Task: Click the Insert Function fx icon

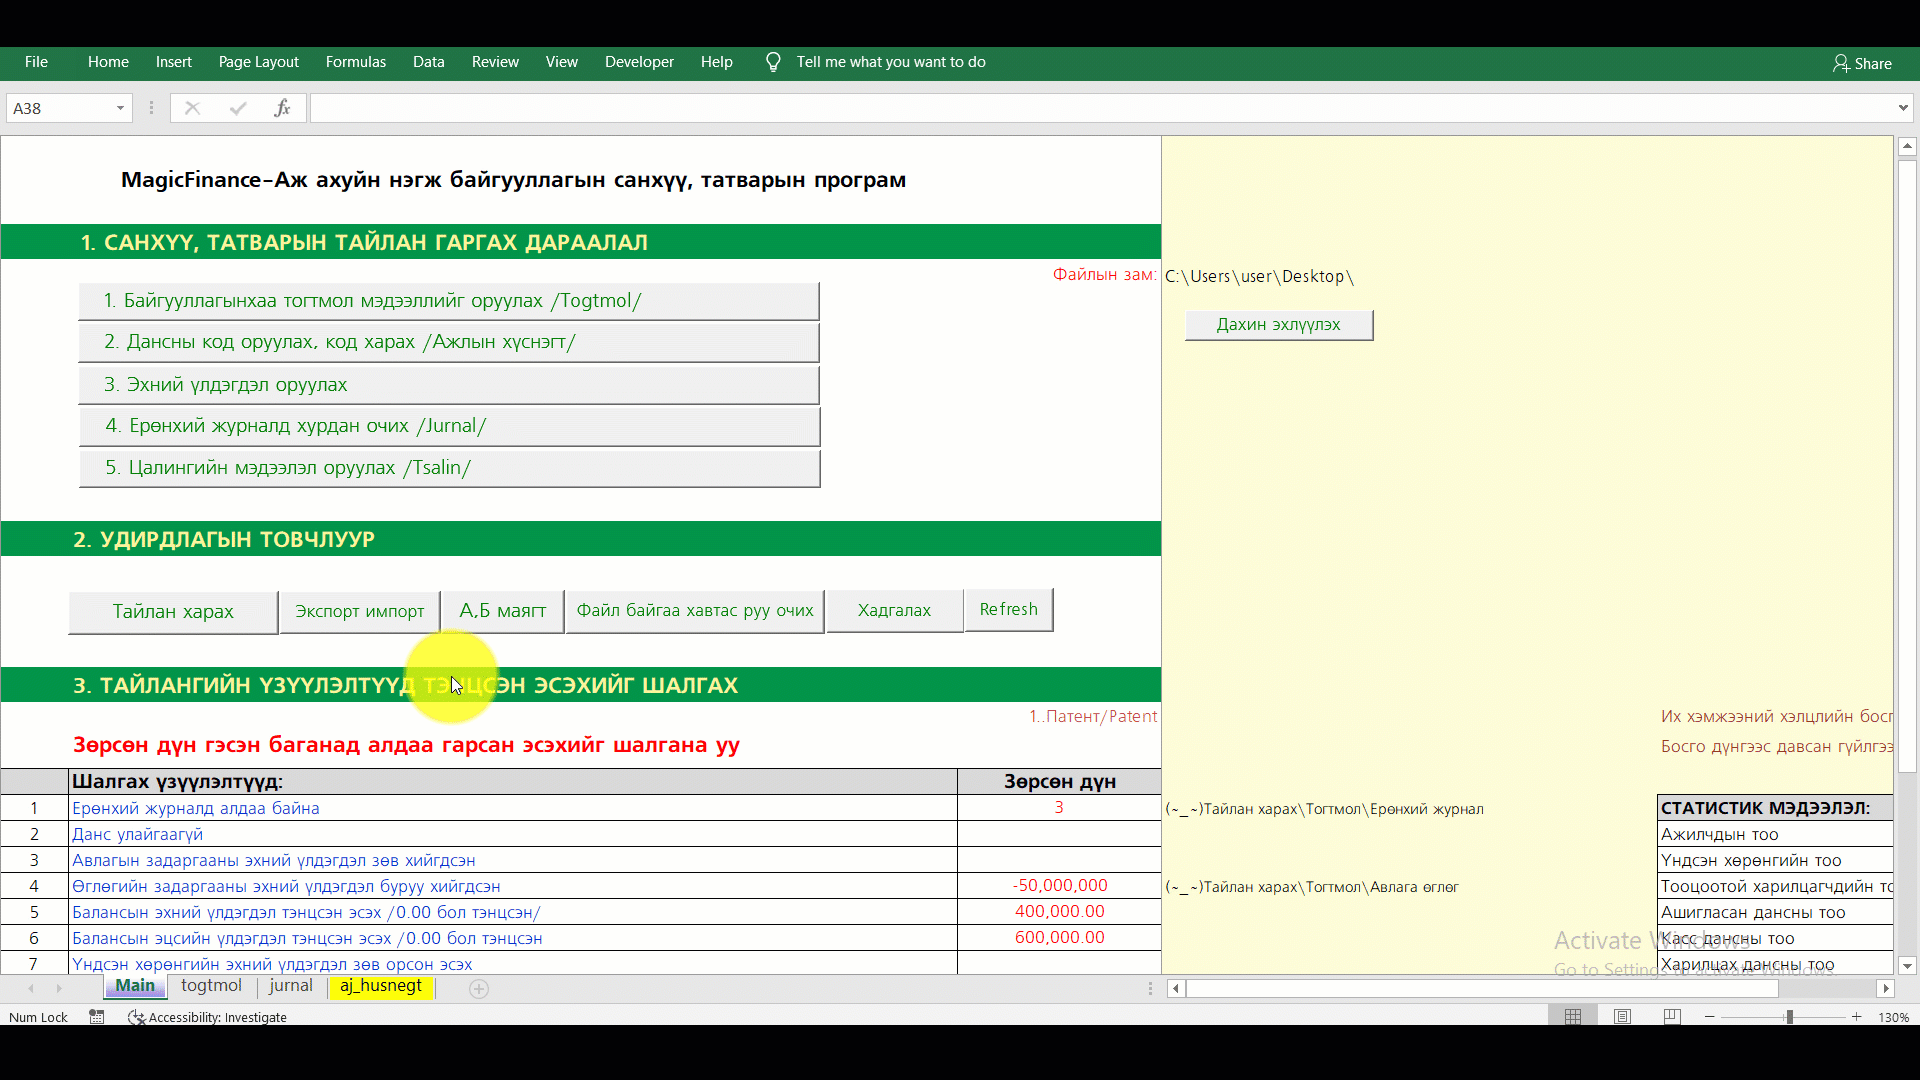Action: 282,108
